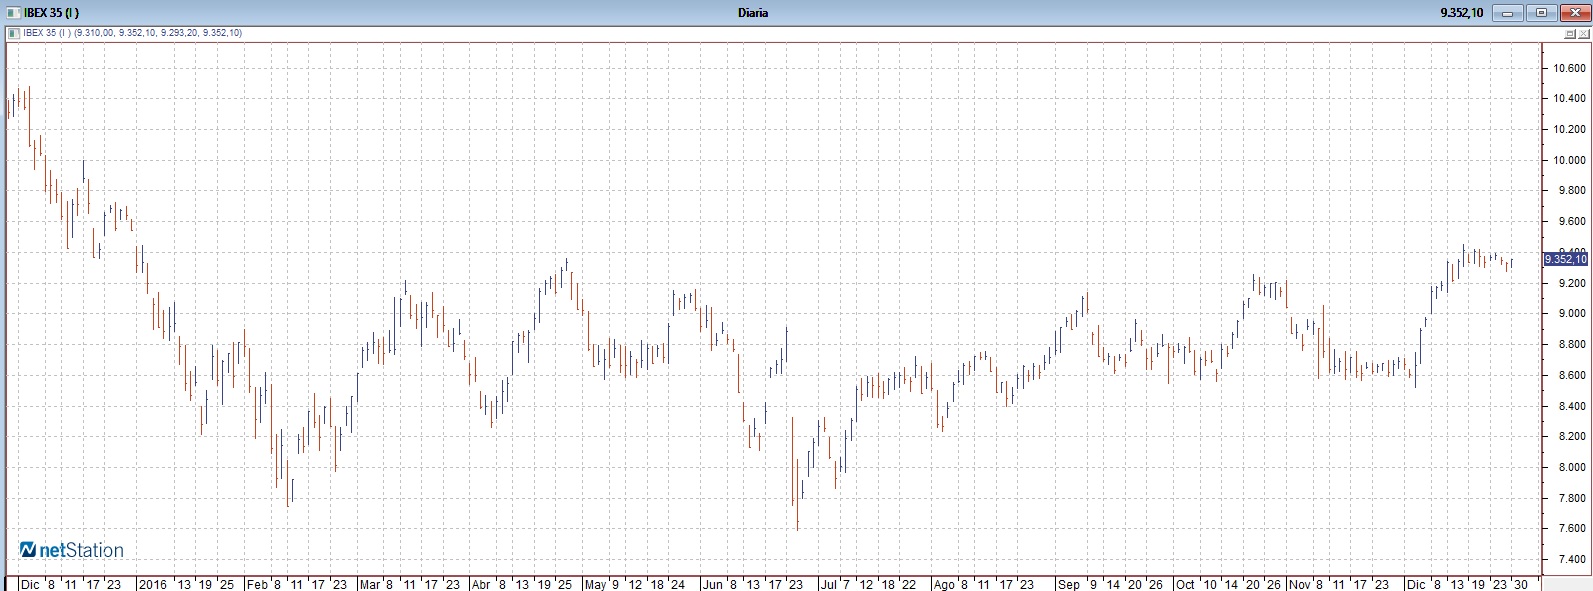
Task: Click the Jun marker on the time axis
Action: (712, 584)
